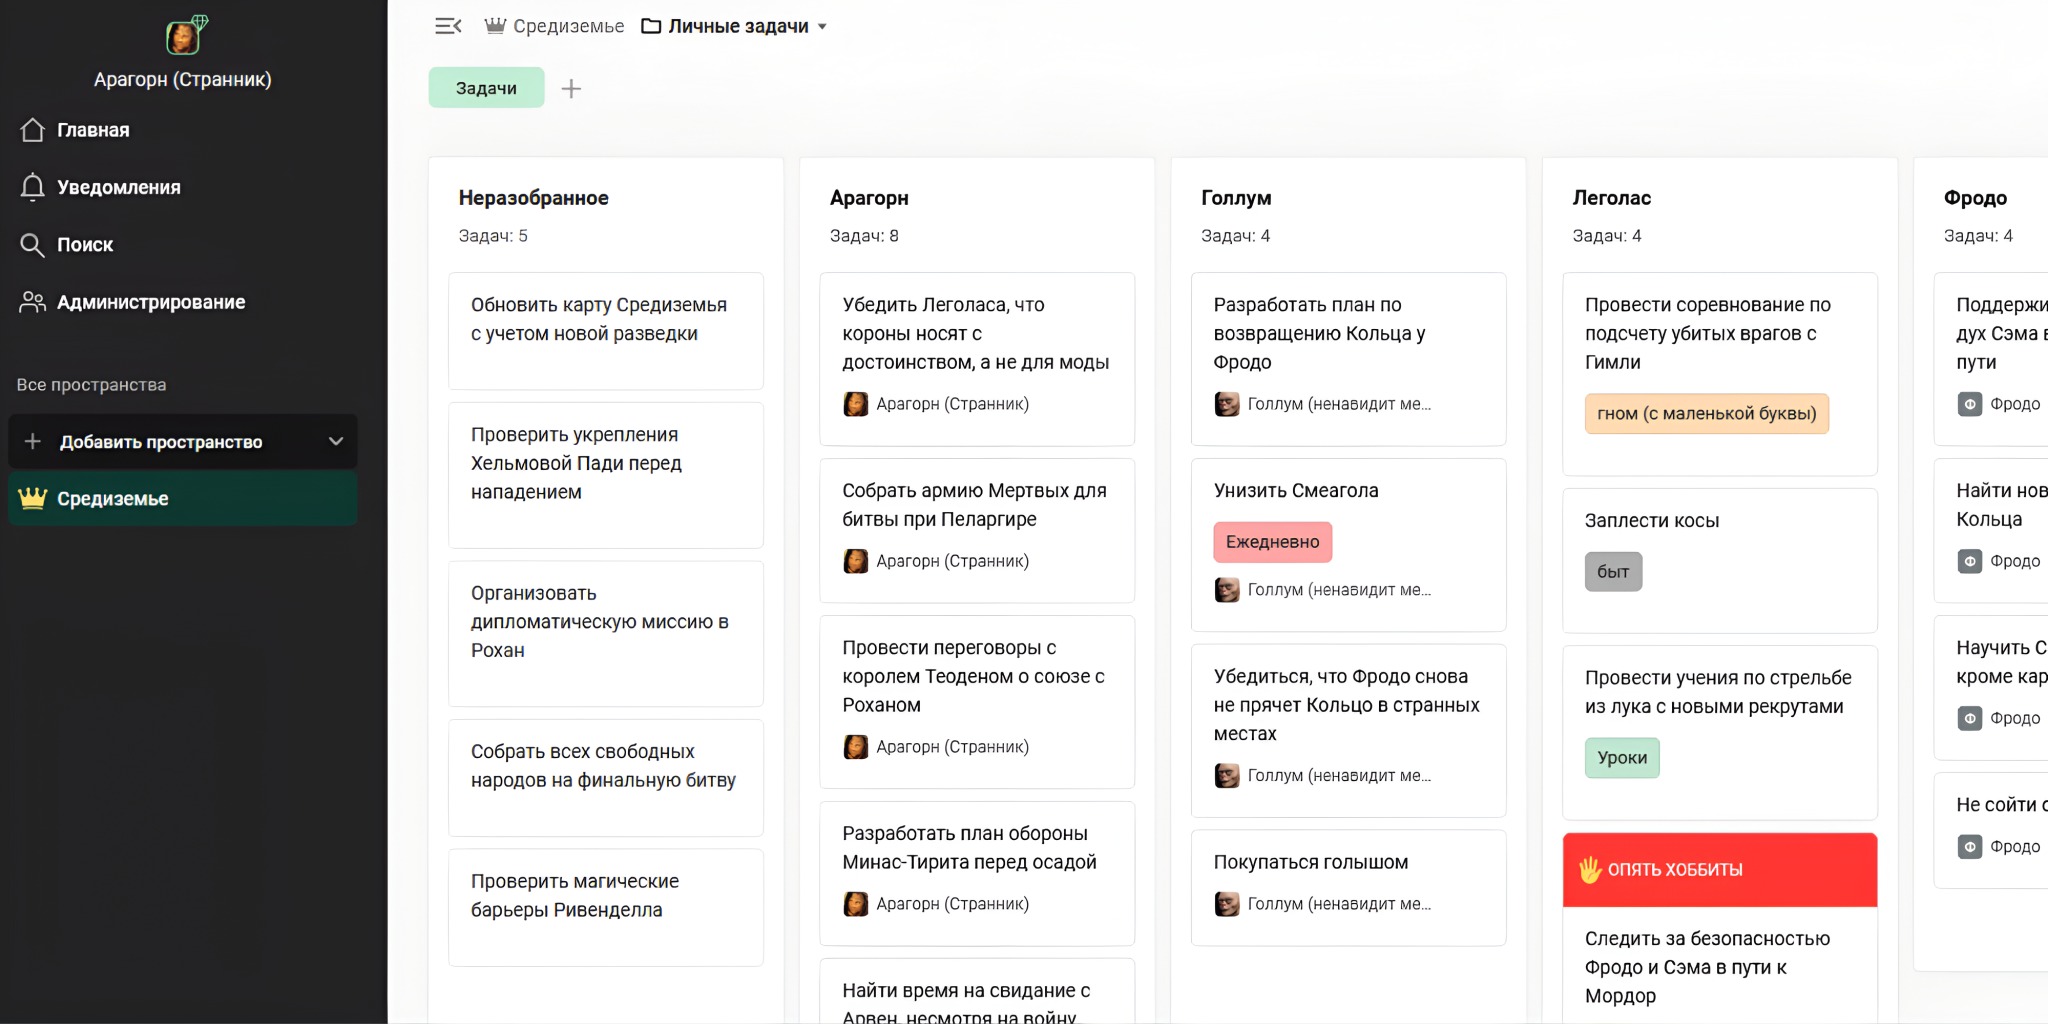Click the Арагорн column header
The height and width of the screenshot is (1024, 2048).
[869, 198]
